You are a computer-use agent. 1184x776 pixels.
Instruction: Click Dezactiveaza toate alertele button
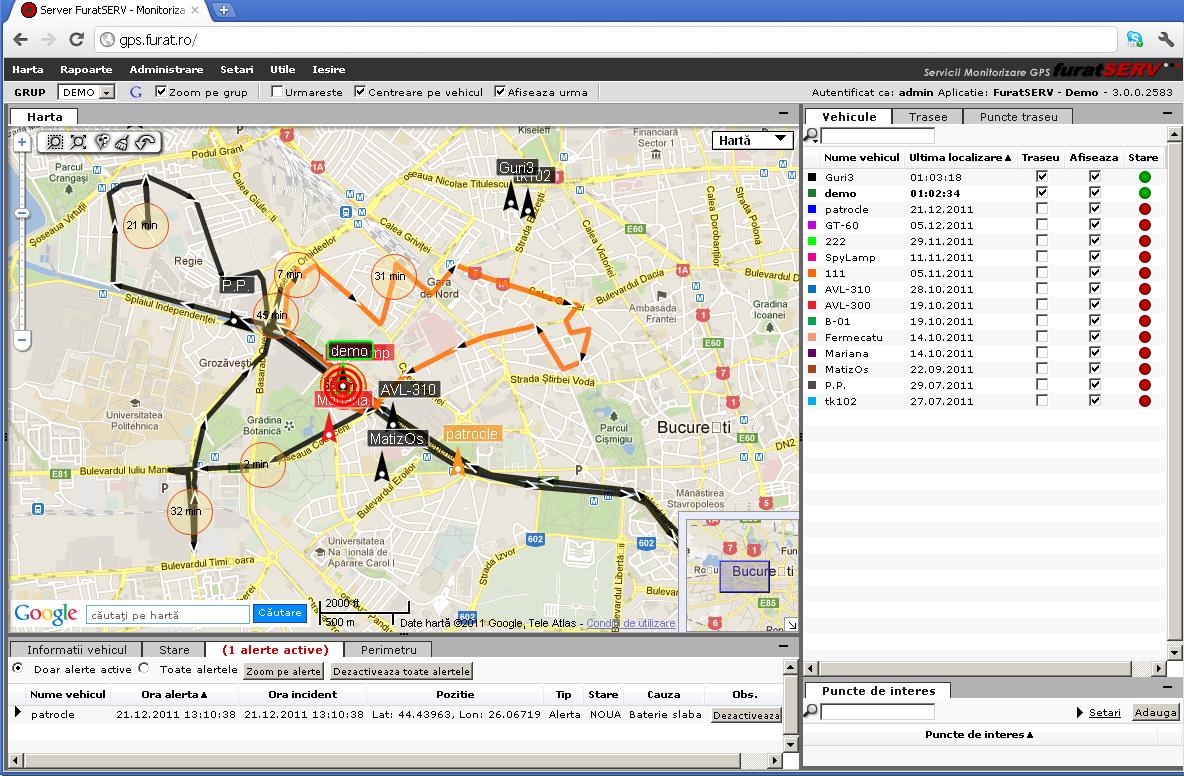tap(401, 671)
